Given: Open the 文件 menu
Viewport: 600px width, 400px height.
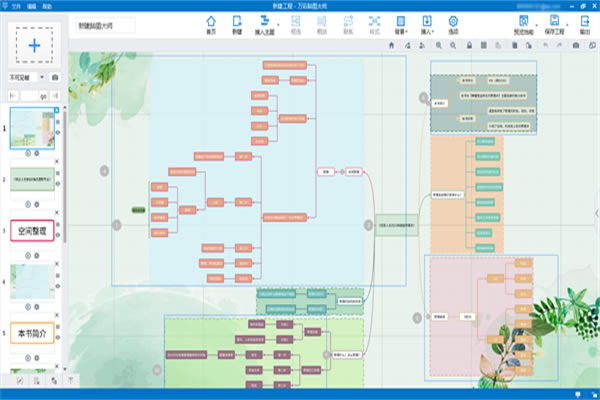Looking at the screenshot, I should click(16, 6).
